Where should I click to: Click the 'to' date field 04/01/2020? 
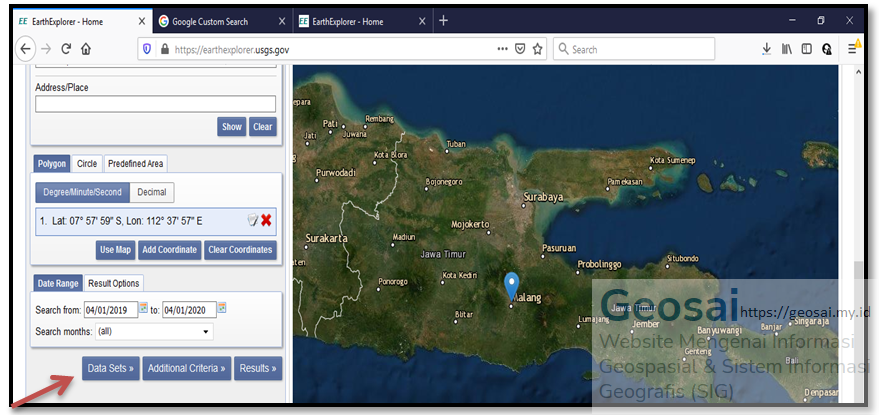pyautogui.click(x=189, y=310)
